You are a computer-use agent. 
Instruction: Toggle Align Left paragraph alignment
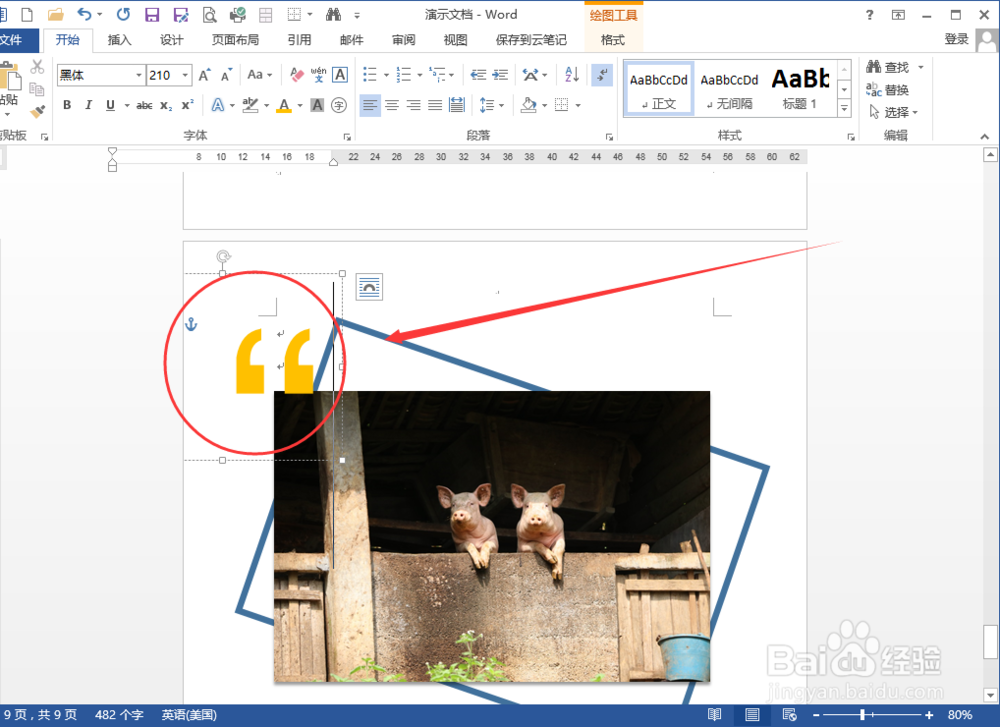370,105
